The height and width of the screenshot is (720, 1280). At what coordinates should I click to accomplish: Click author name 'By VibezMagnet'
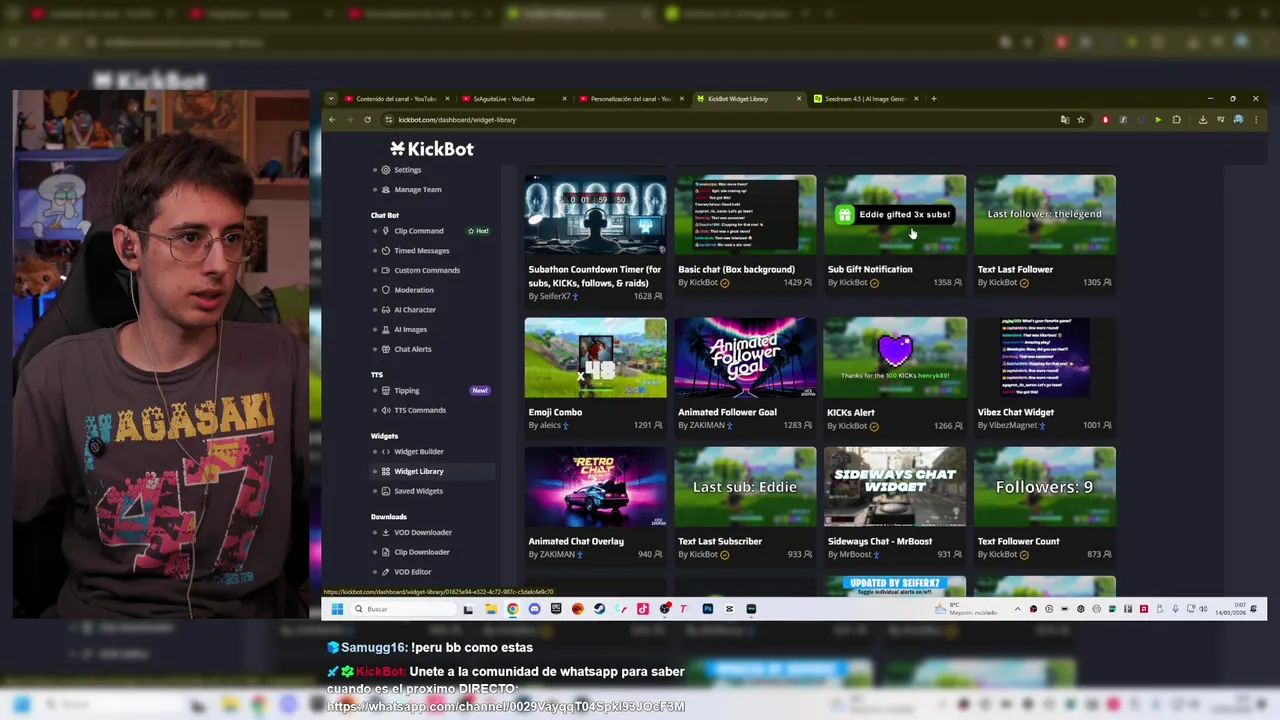1006,426
